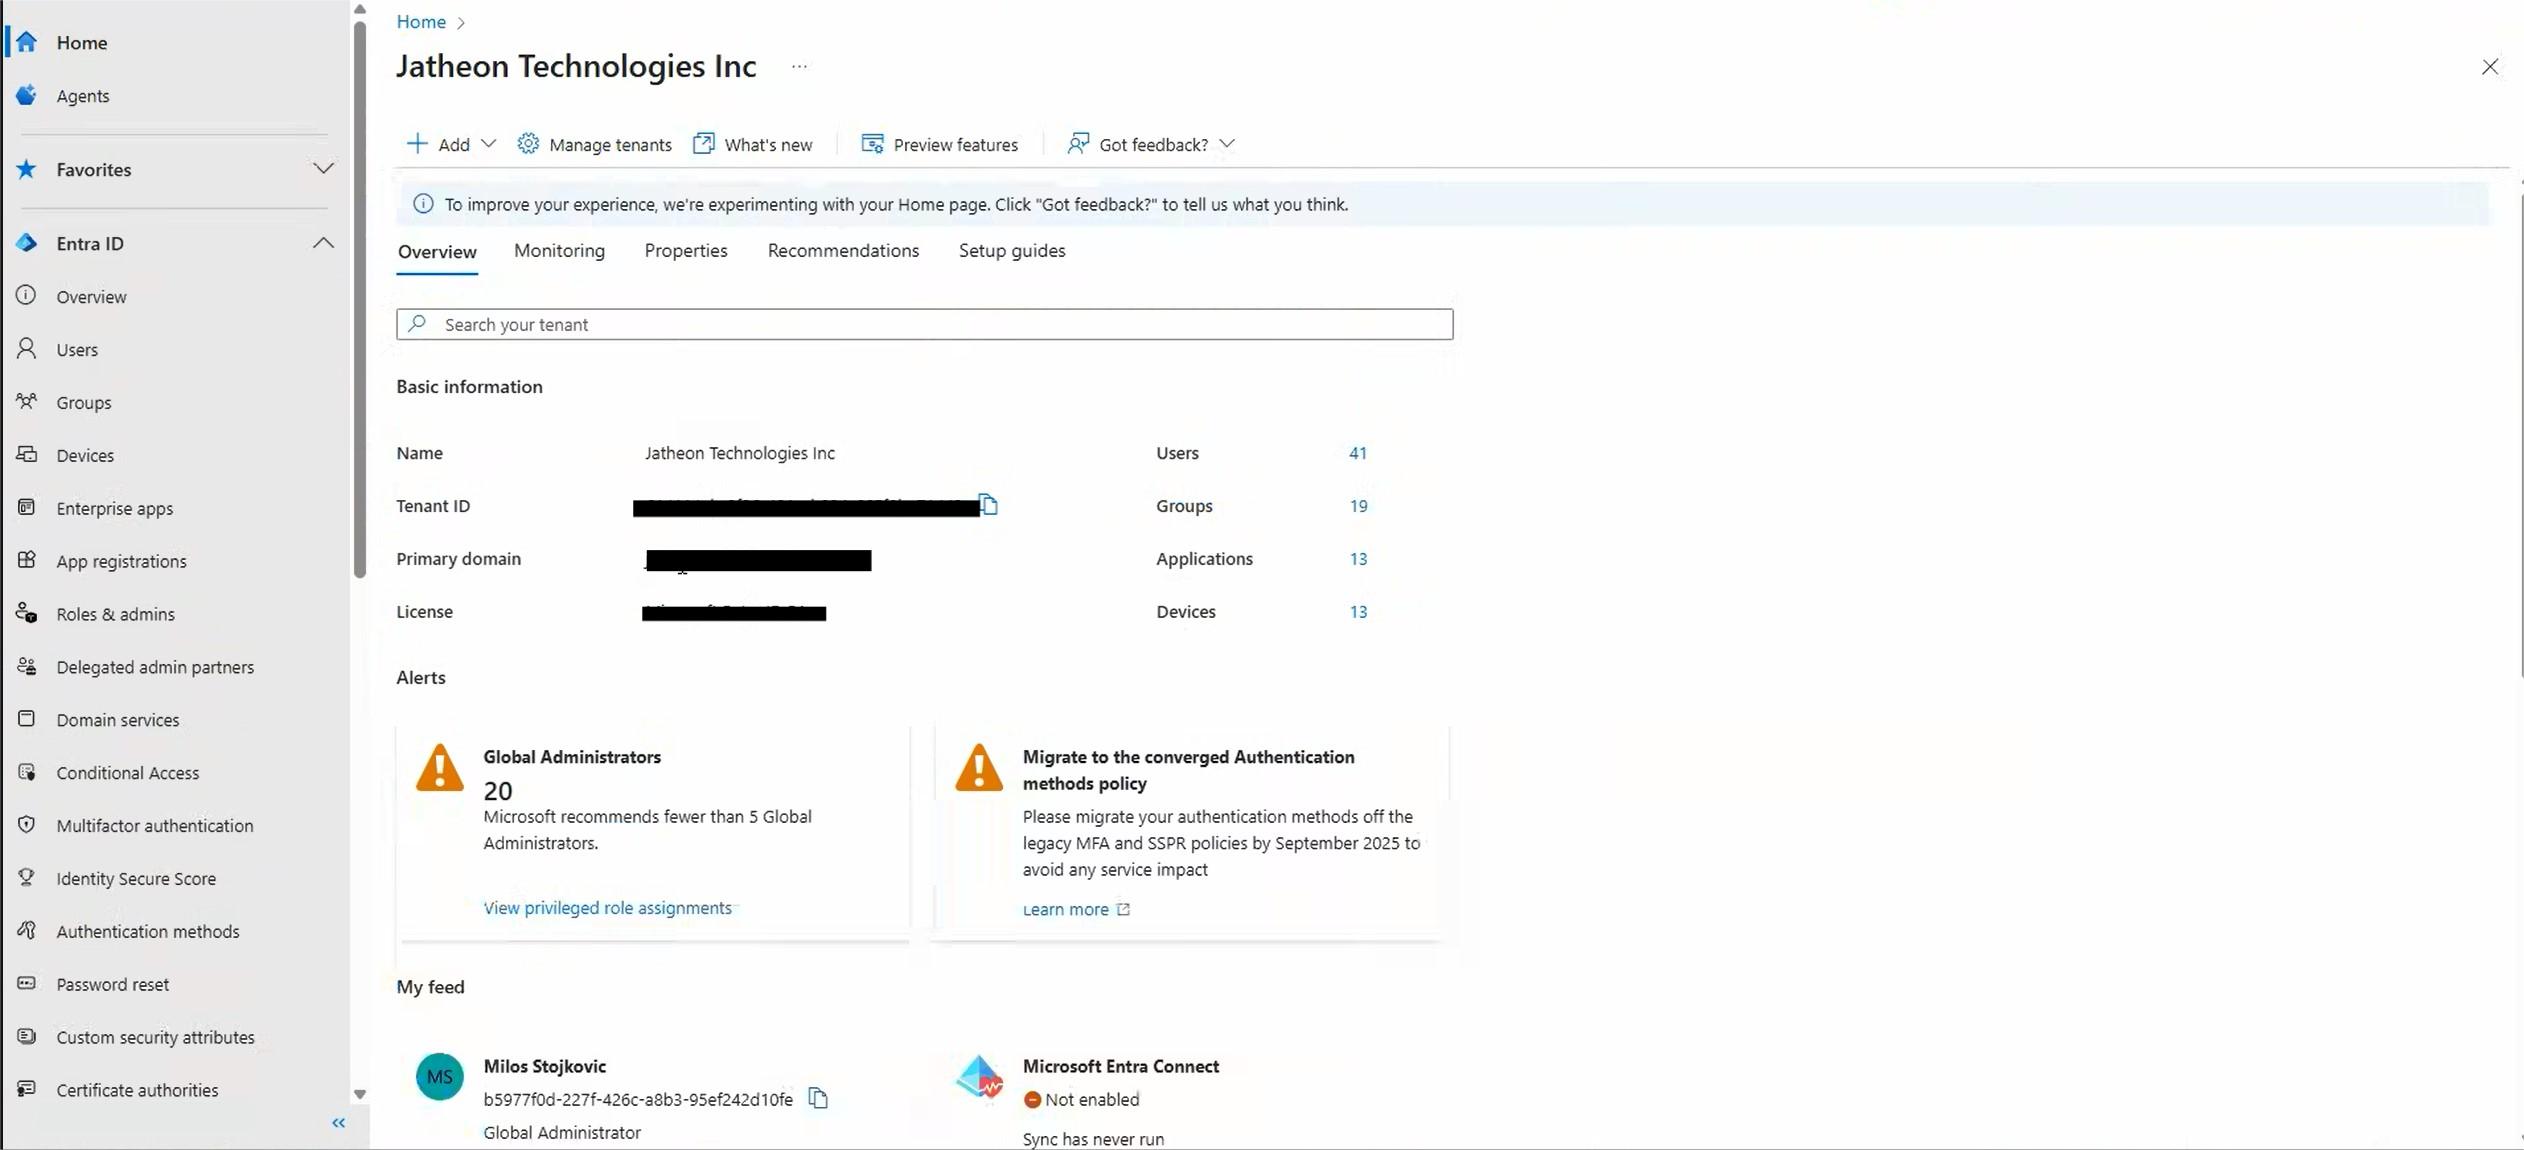
Task: Open the Devices icon in sidebar
Action: tap(27, 455)
